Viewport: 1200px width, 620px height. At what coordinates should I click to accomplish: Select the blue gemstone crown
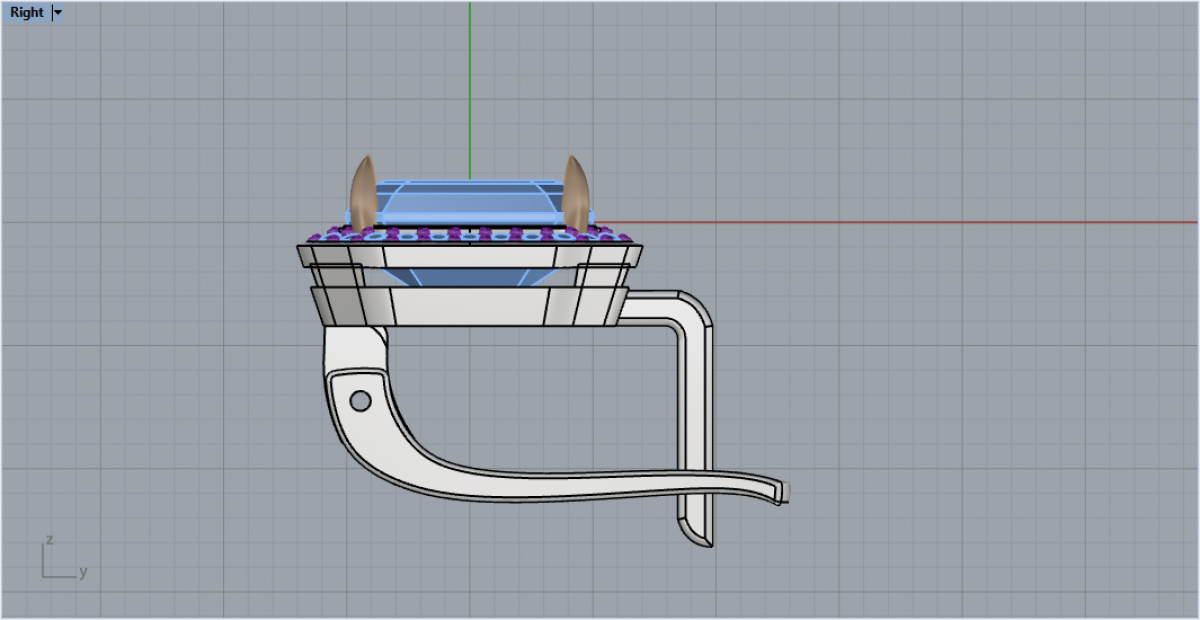[x=469, y=198]
